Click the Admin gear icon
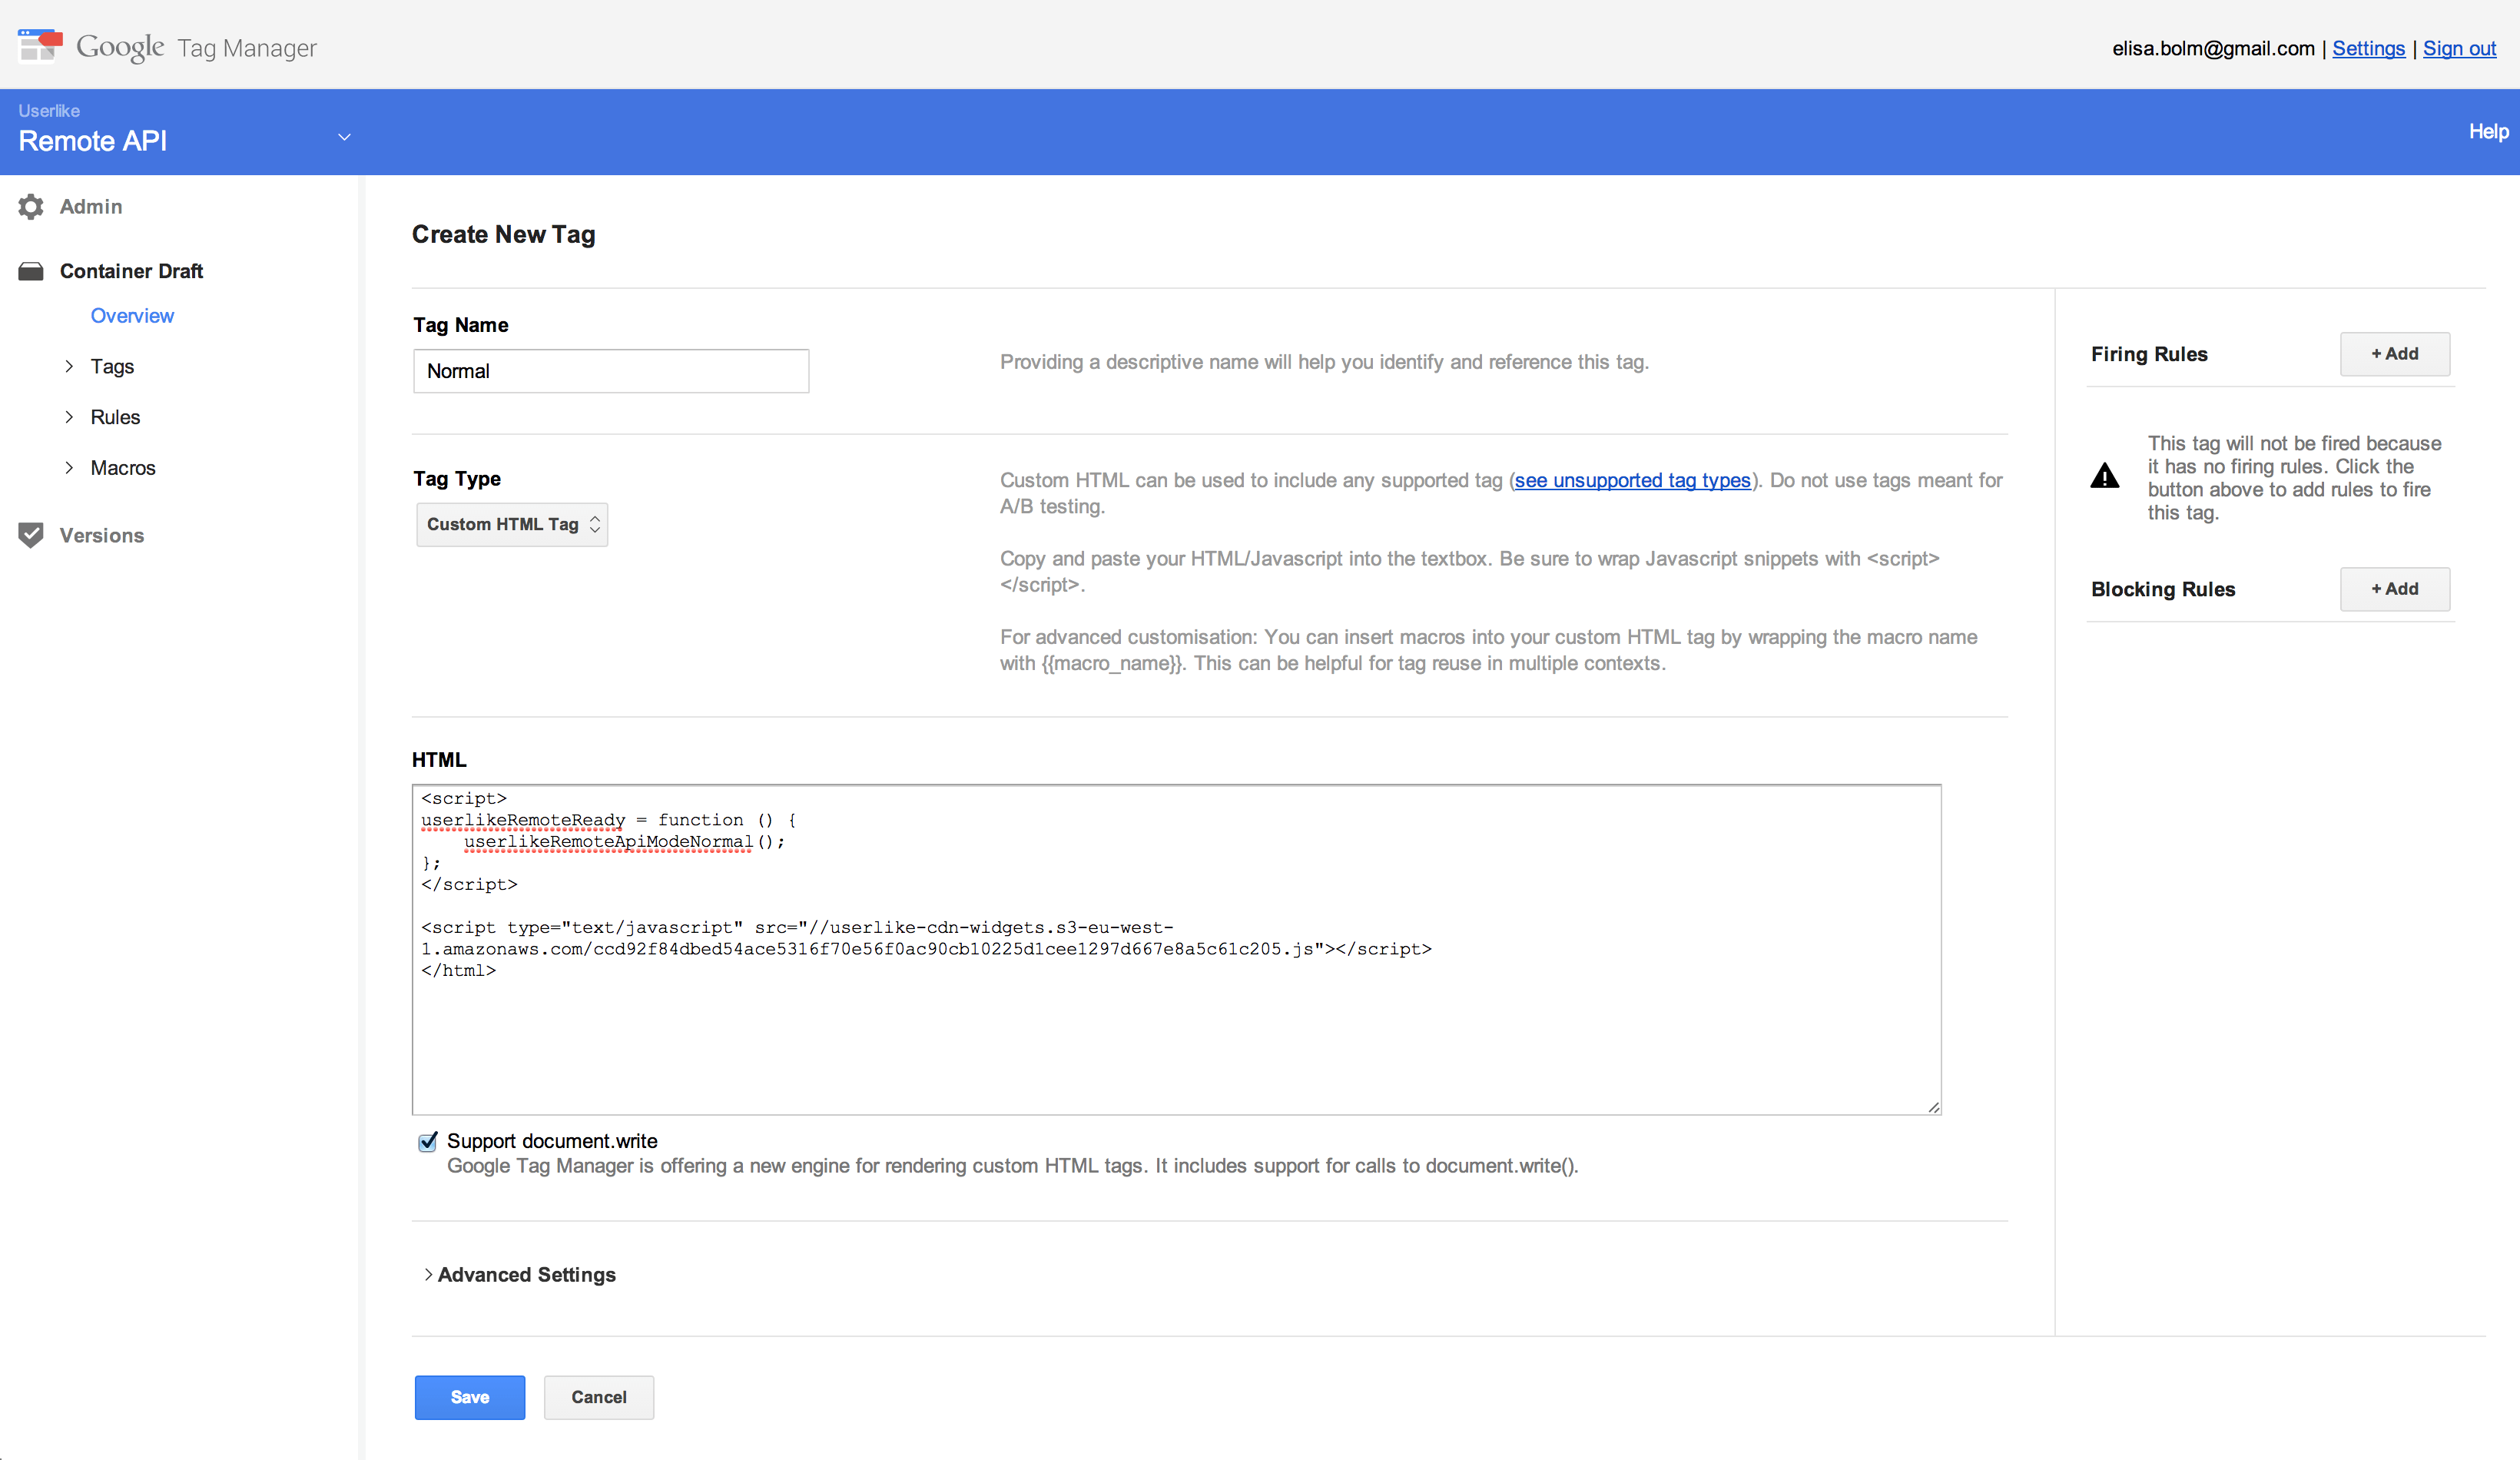The image size is (2520, 1460). [31, 207]
